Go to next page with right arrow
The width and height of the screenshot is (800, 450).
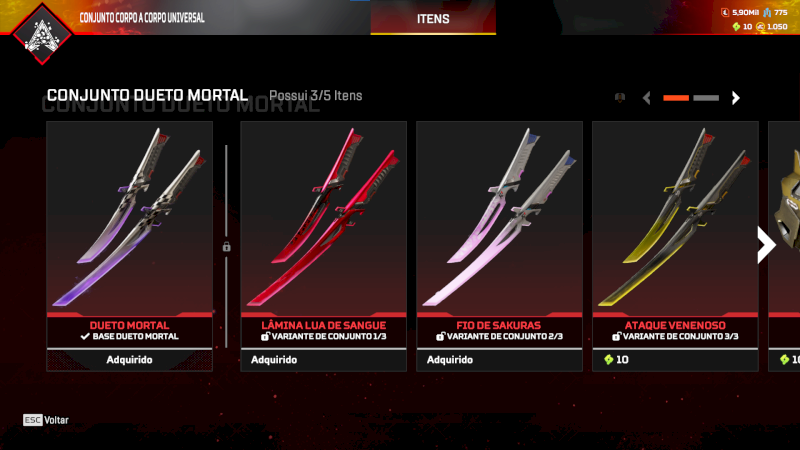coord(735,97)
